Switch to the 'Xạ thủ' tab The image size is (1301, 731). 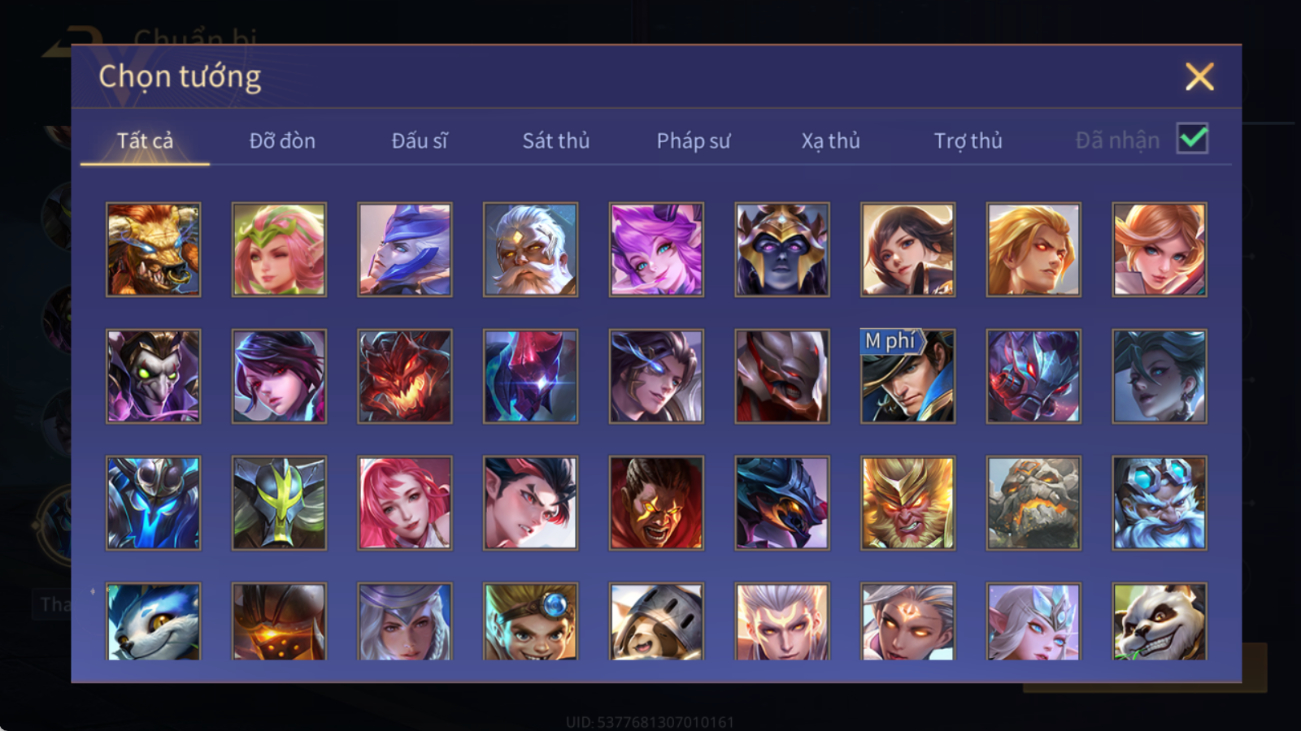tap(830, 141)
